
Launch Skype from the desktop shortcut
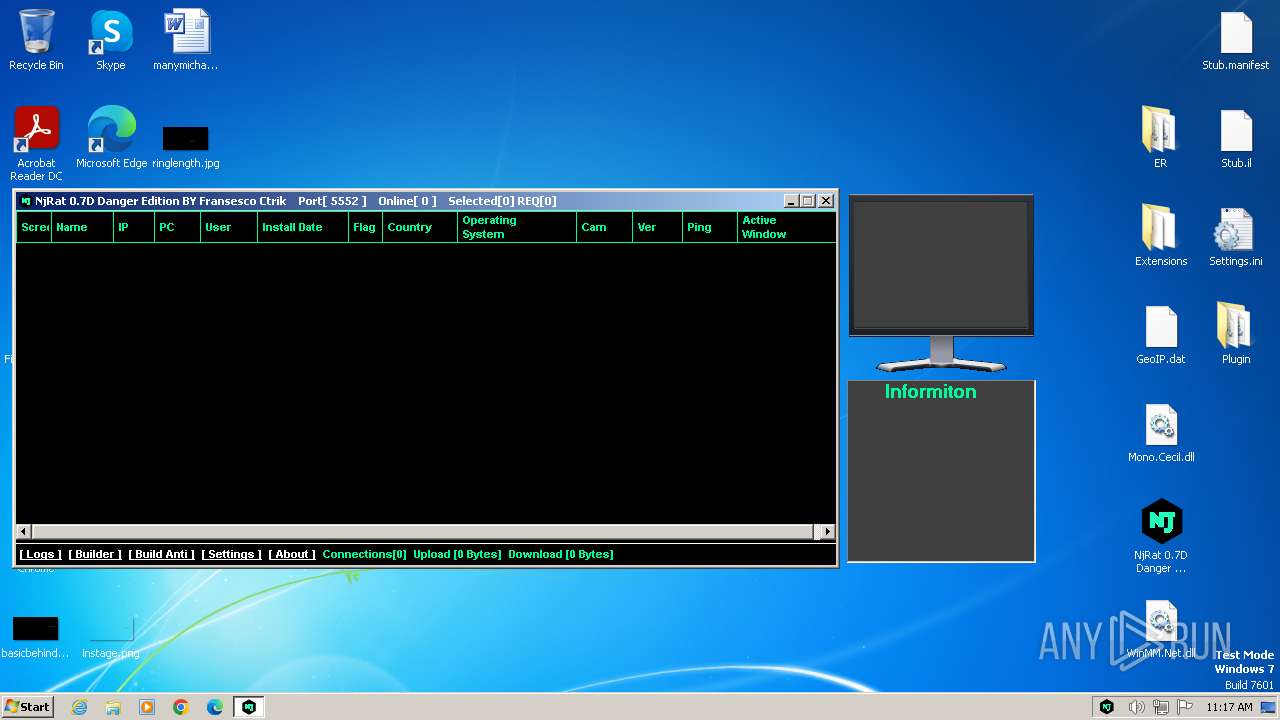[x=110, y=40]
